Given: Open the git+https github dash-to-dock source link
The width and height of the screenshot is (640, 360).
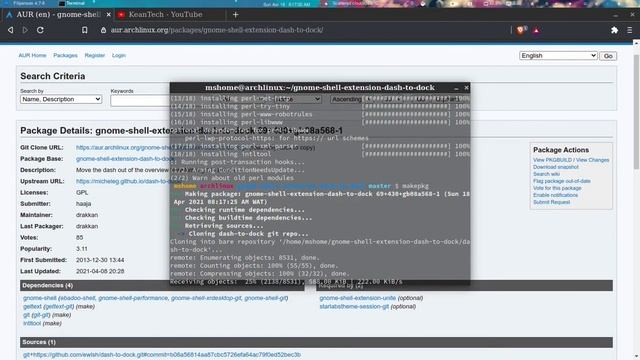Looking at the screenshot, I should pyautogui.click(x=162, y=355).
